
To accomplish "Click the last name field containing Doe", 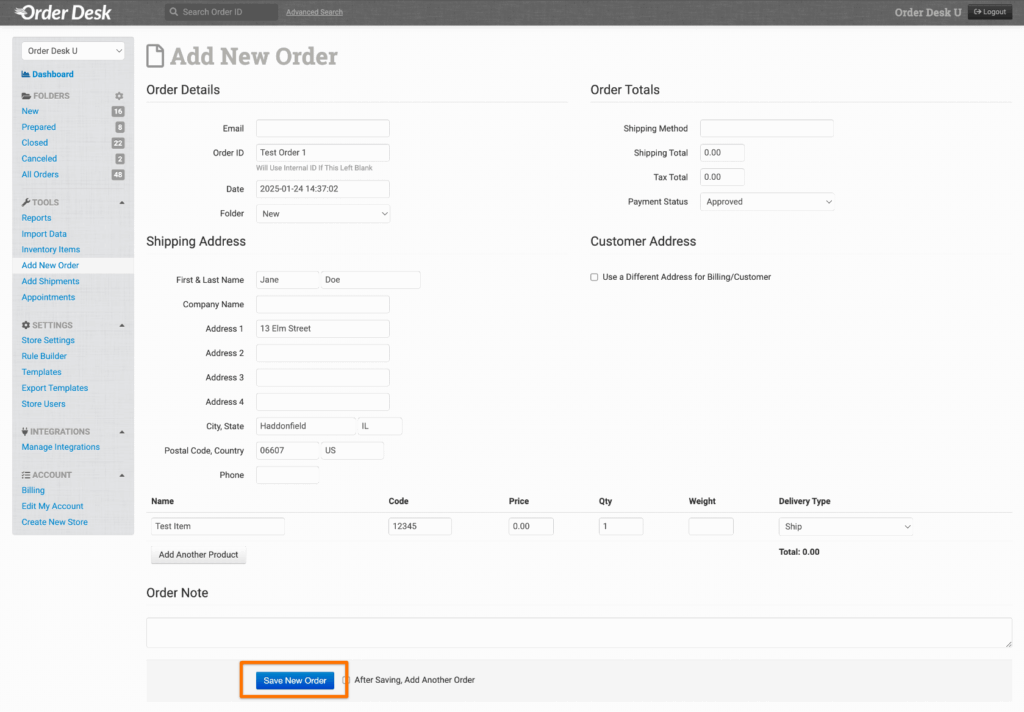I will (371, 280).
